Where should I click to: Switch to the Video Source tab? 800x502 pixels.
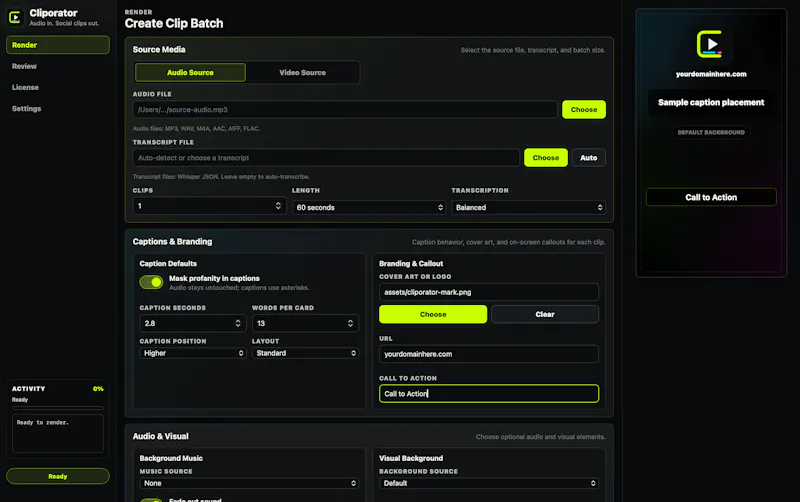(x=303, y=72)
